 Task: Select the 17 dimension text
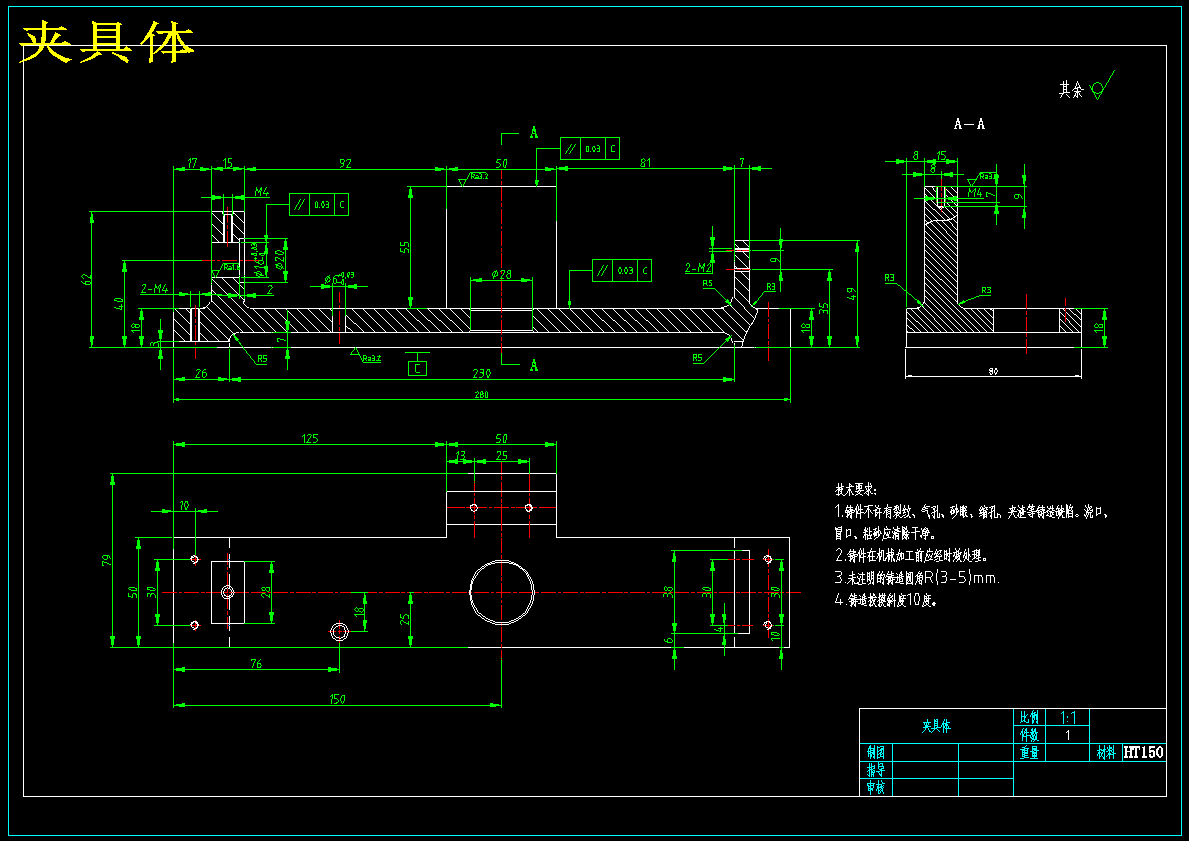[x=192, y=163]
